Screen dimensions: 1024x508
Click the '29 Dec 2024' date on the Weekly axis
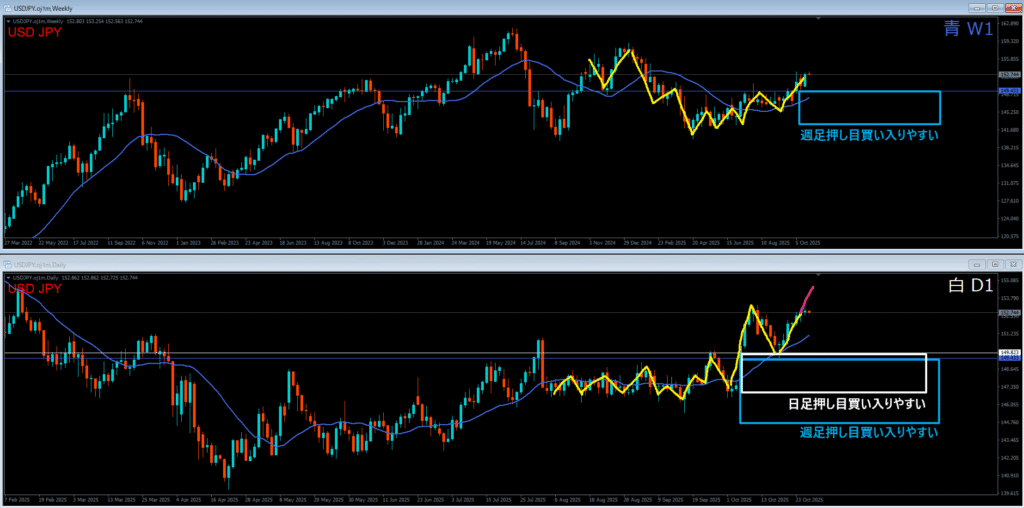(x=637, y=242)
